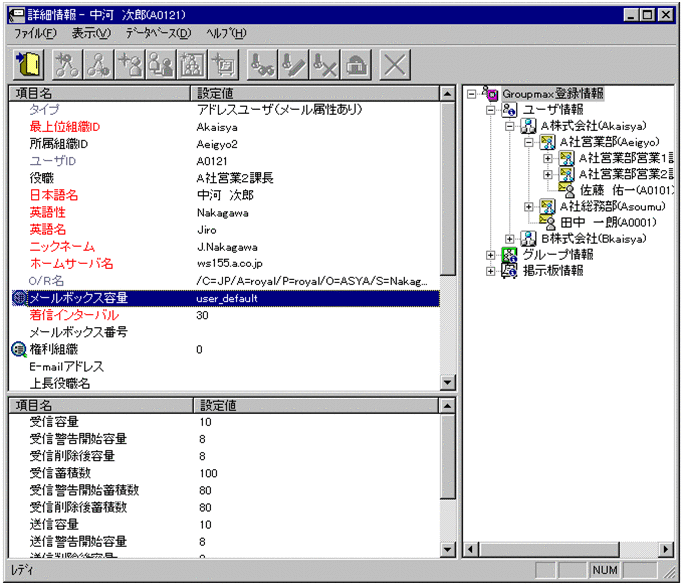Viewport: 685px width, 587px height.
Task: Click the globe icon beside メールボックス容量
Action: point(19,298)
